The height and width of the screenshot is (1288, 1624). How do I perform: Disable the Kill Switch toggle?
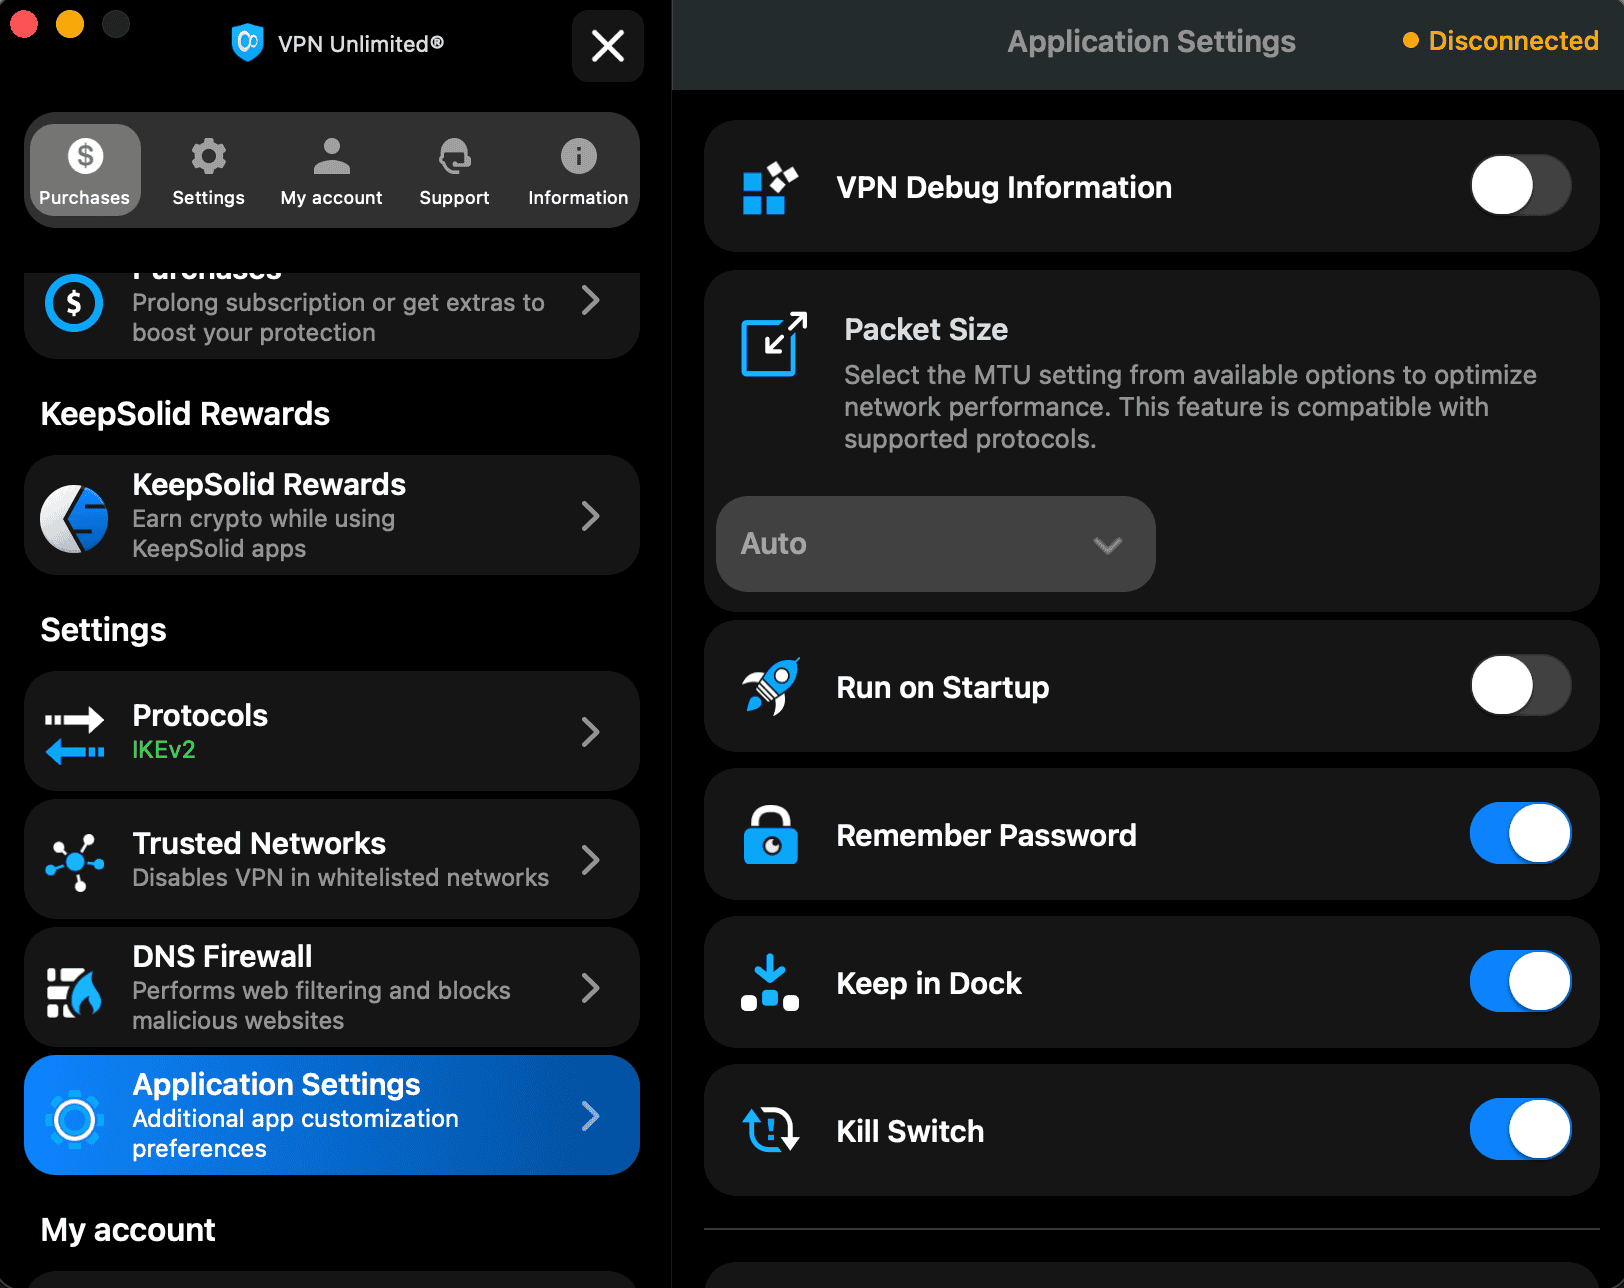(x=1520, y=1129)
